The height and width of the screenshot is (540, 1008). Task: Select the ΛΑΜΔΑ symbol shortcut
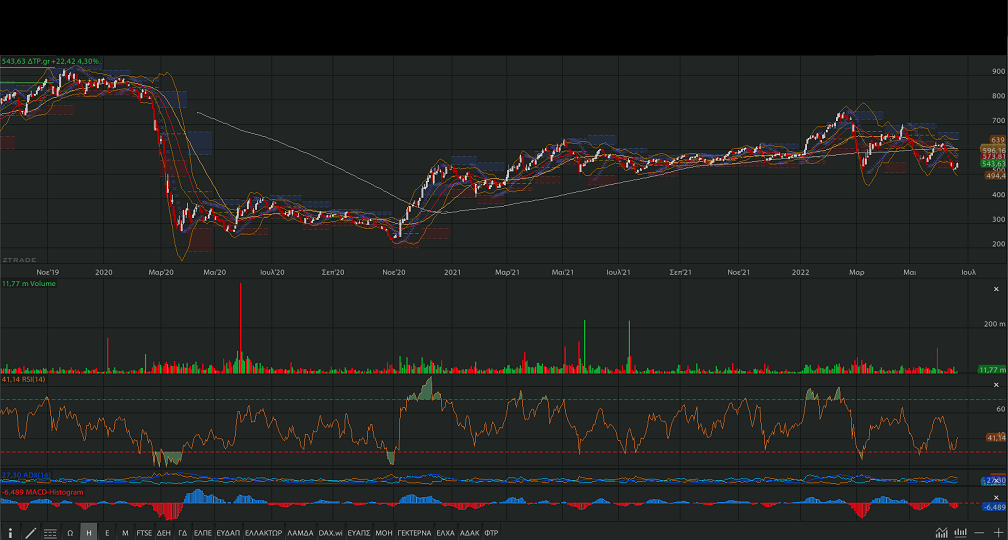(300, 533)
